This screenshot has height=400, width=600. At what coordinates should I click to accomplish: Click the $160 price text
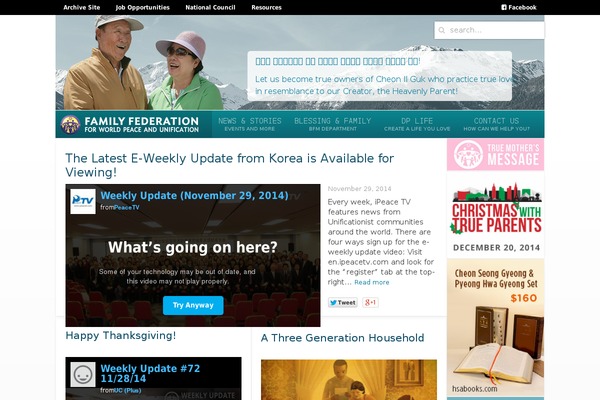pyautogui.click(x=523, y=298)
